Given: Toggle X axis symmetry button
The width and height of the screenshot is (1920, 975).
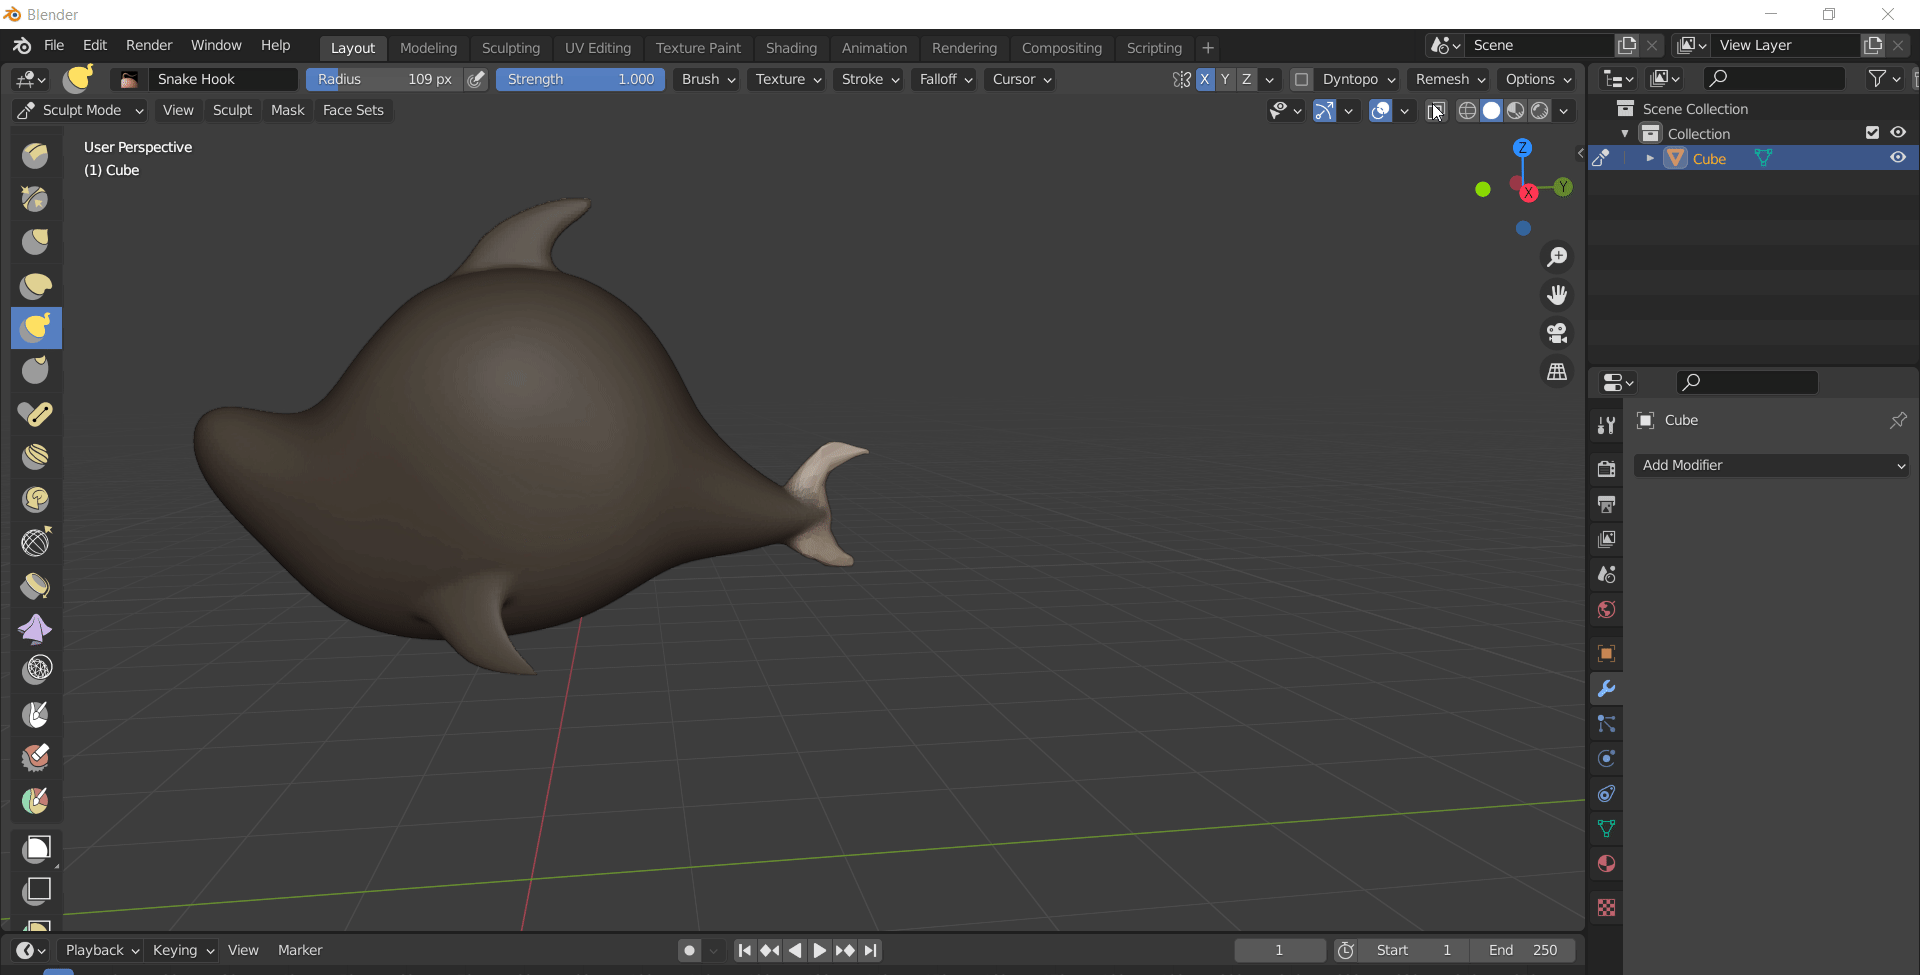Looking at the screenshot, I should tap(1205, 79).
